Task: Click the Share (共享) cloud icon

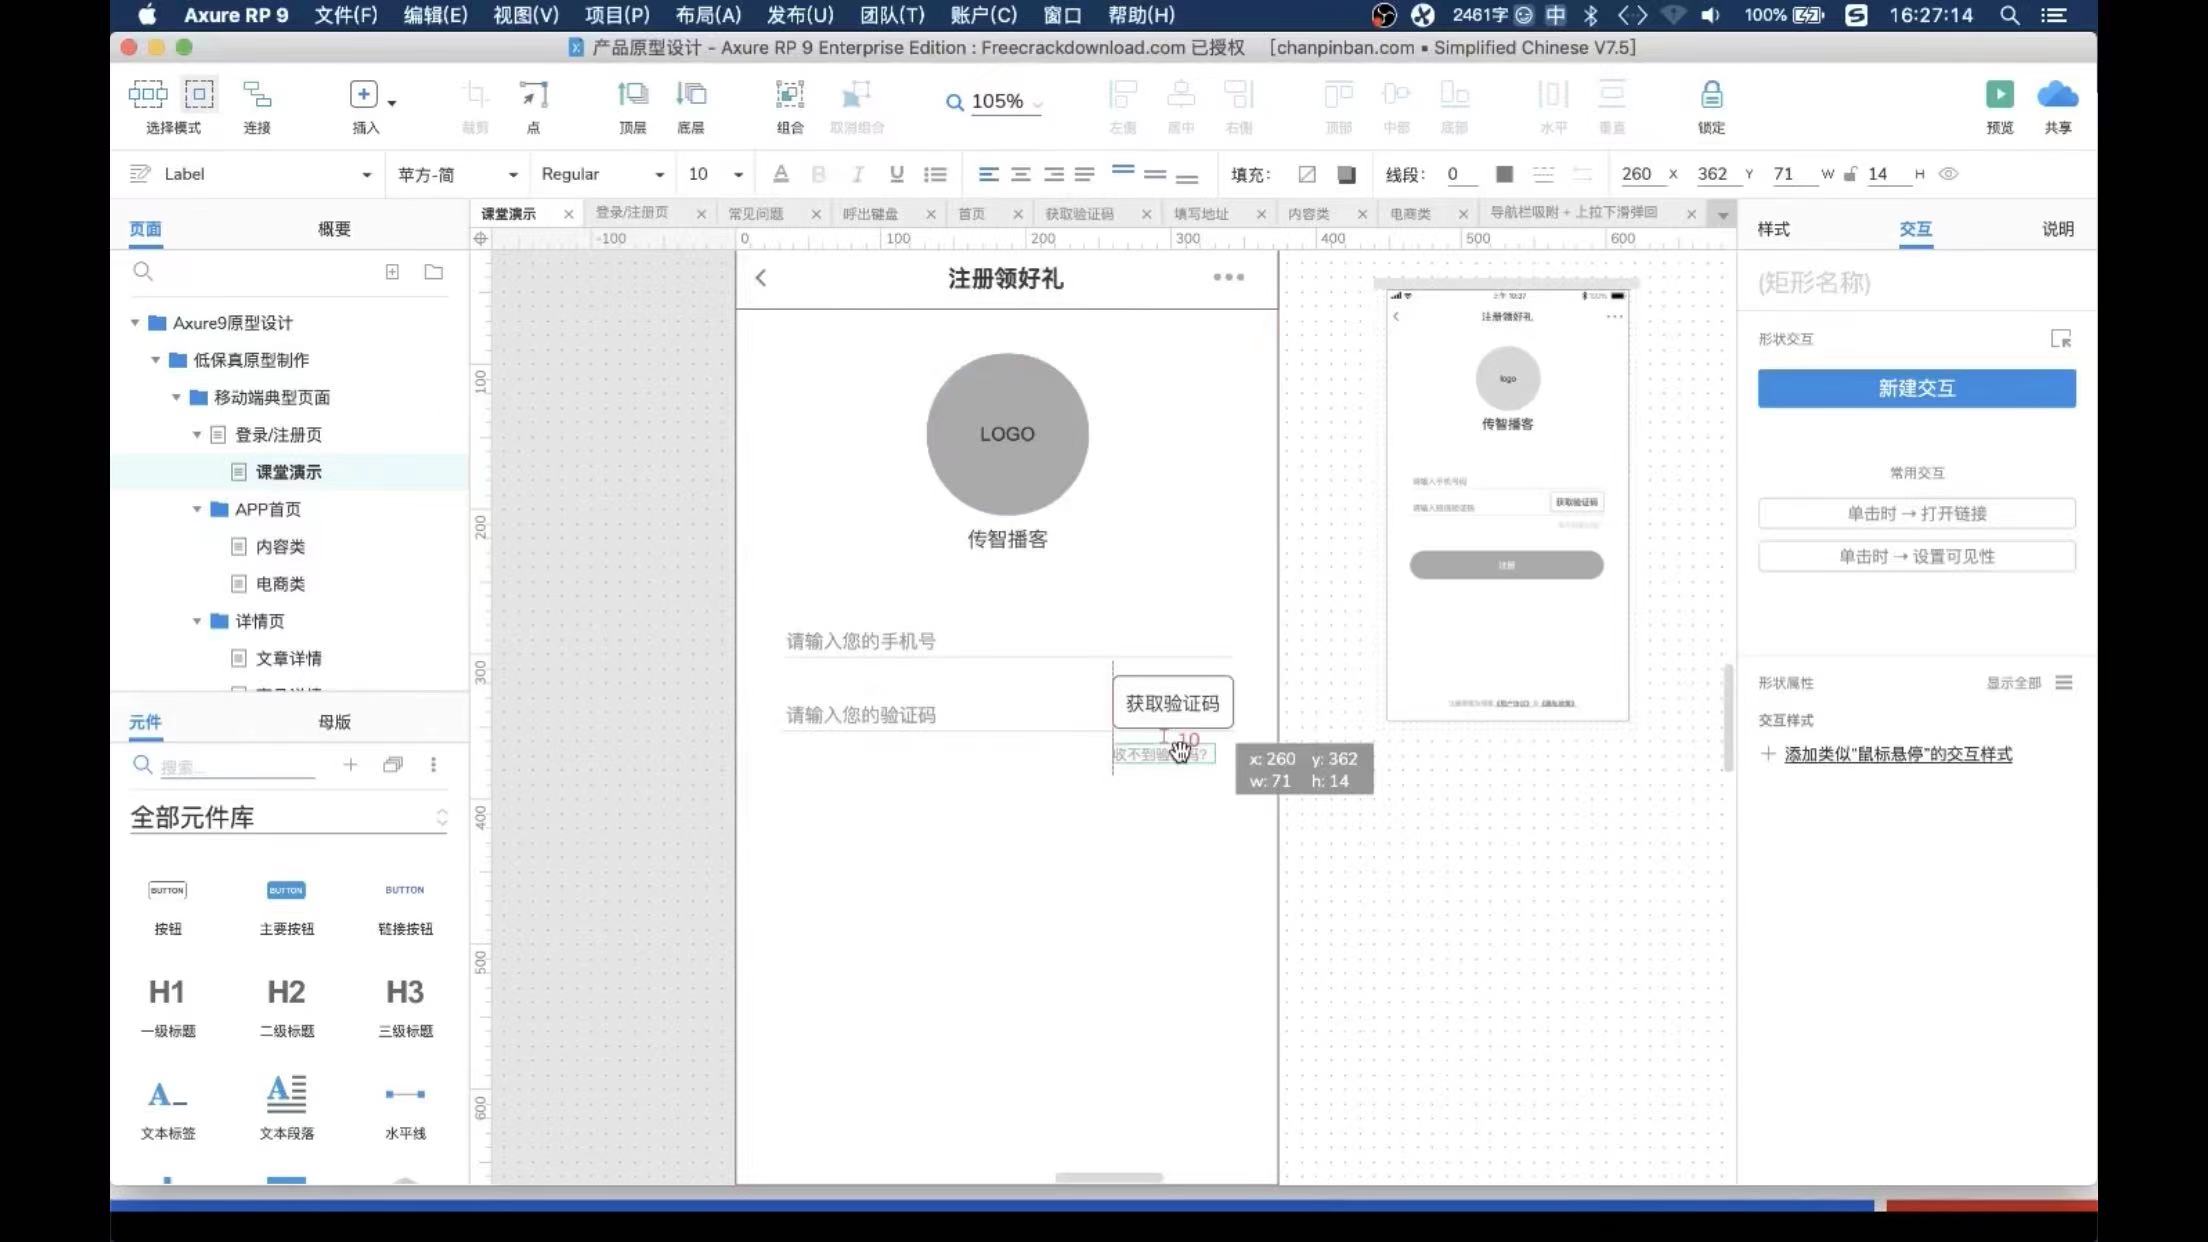Action: point(2057,95)
